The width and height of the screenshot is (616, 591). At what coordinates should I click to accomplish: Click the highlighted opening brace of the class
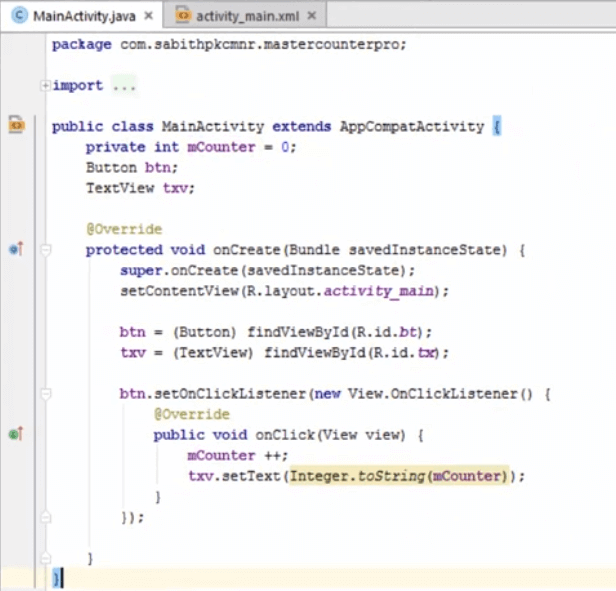[497, 127]
